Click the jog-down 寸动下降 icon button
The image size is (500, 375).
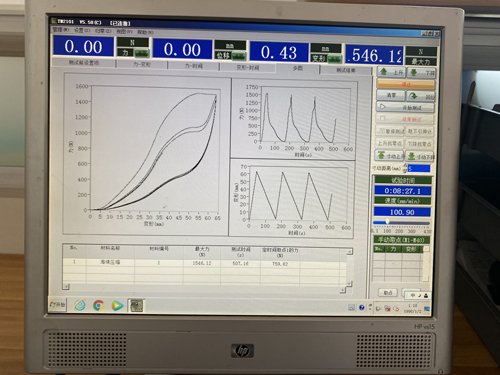pyautogui.click(x=420, y=156)
